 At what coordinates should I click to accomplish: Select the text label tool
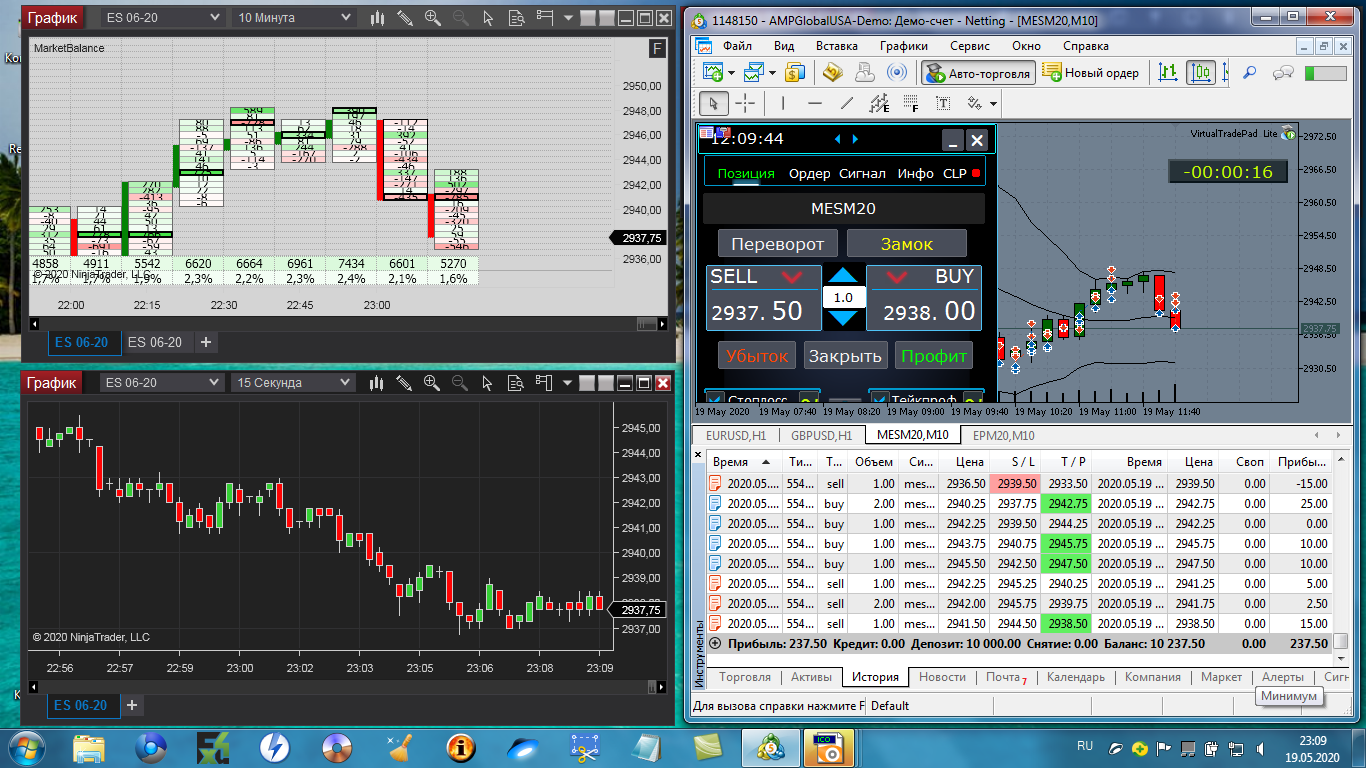pyautogui.click(x=943, y=103)
